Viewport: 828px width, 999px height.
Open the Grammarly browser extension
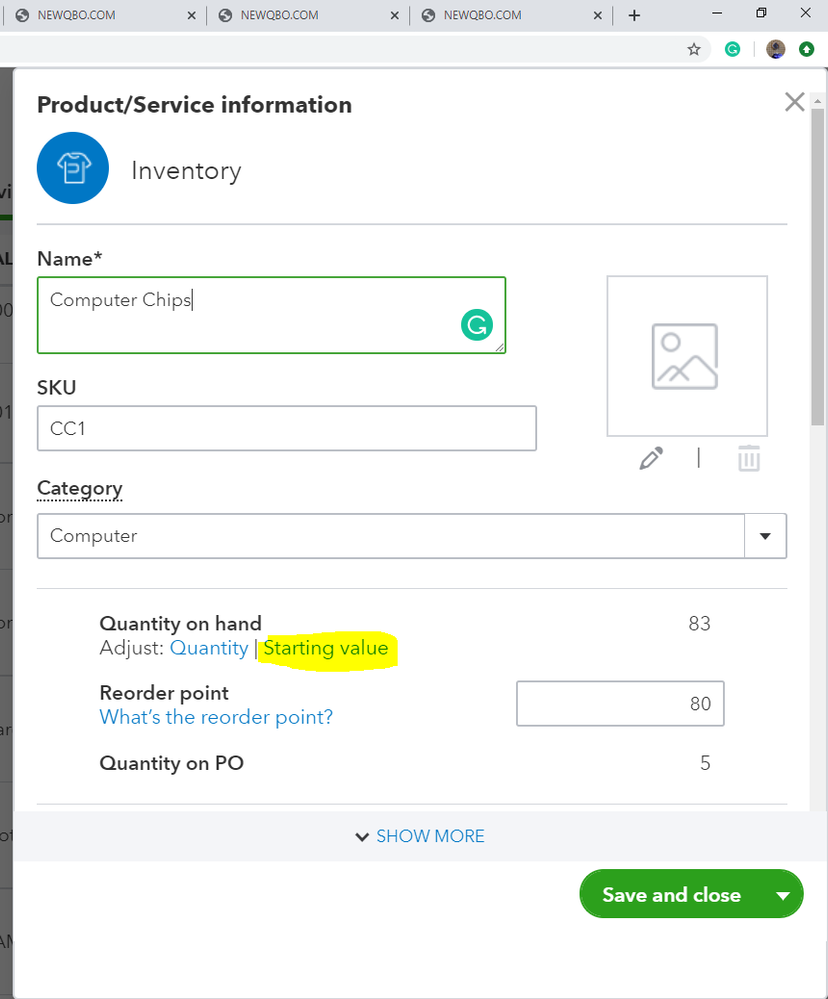point(733,49)
